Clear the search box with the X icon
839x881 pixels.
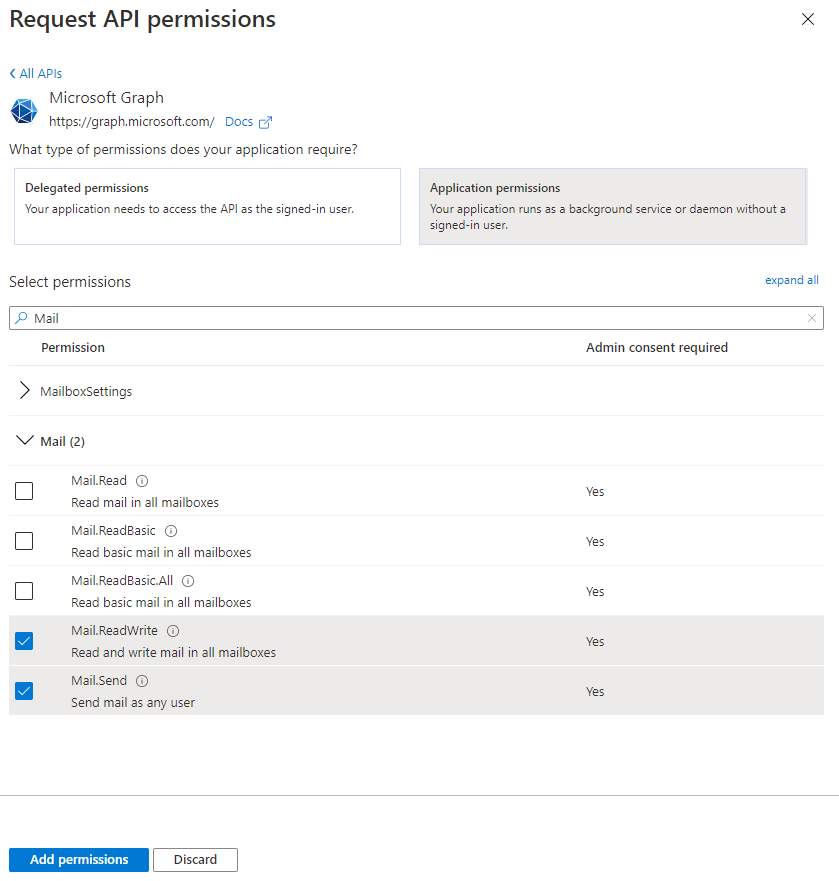tap(811, 318)
